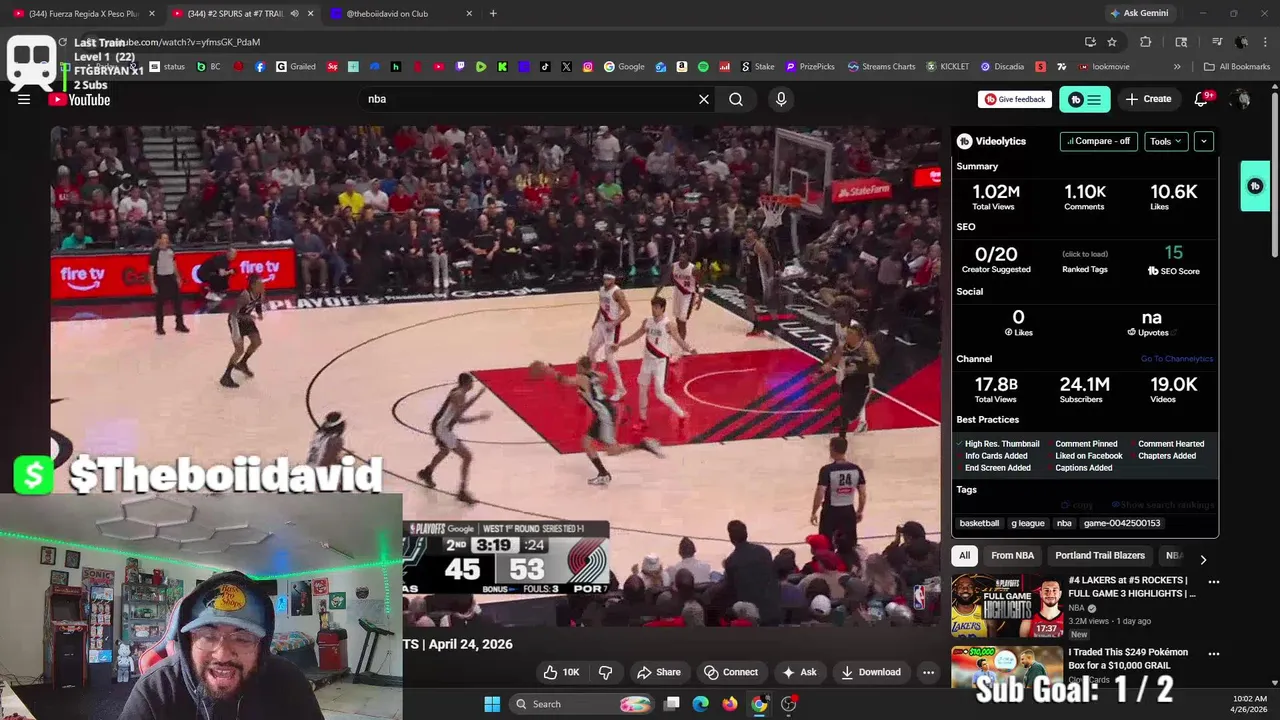
Task: Select the All chip filter
Action: [x=964, y=555]
